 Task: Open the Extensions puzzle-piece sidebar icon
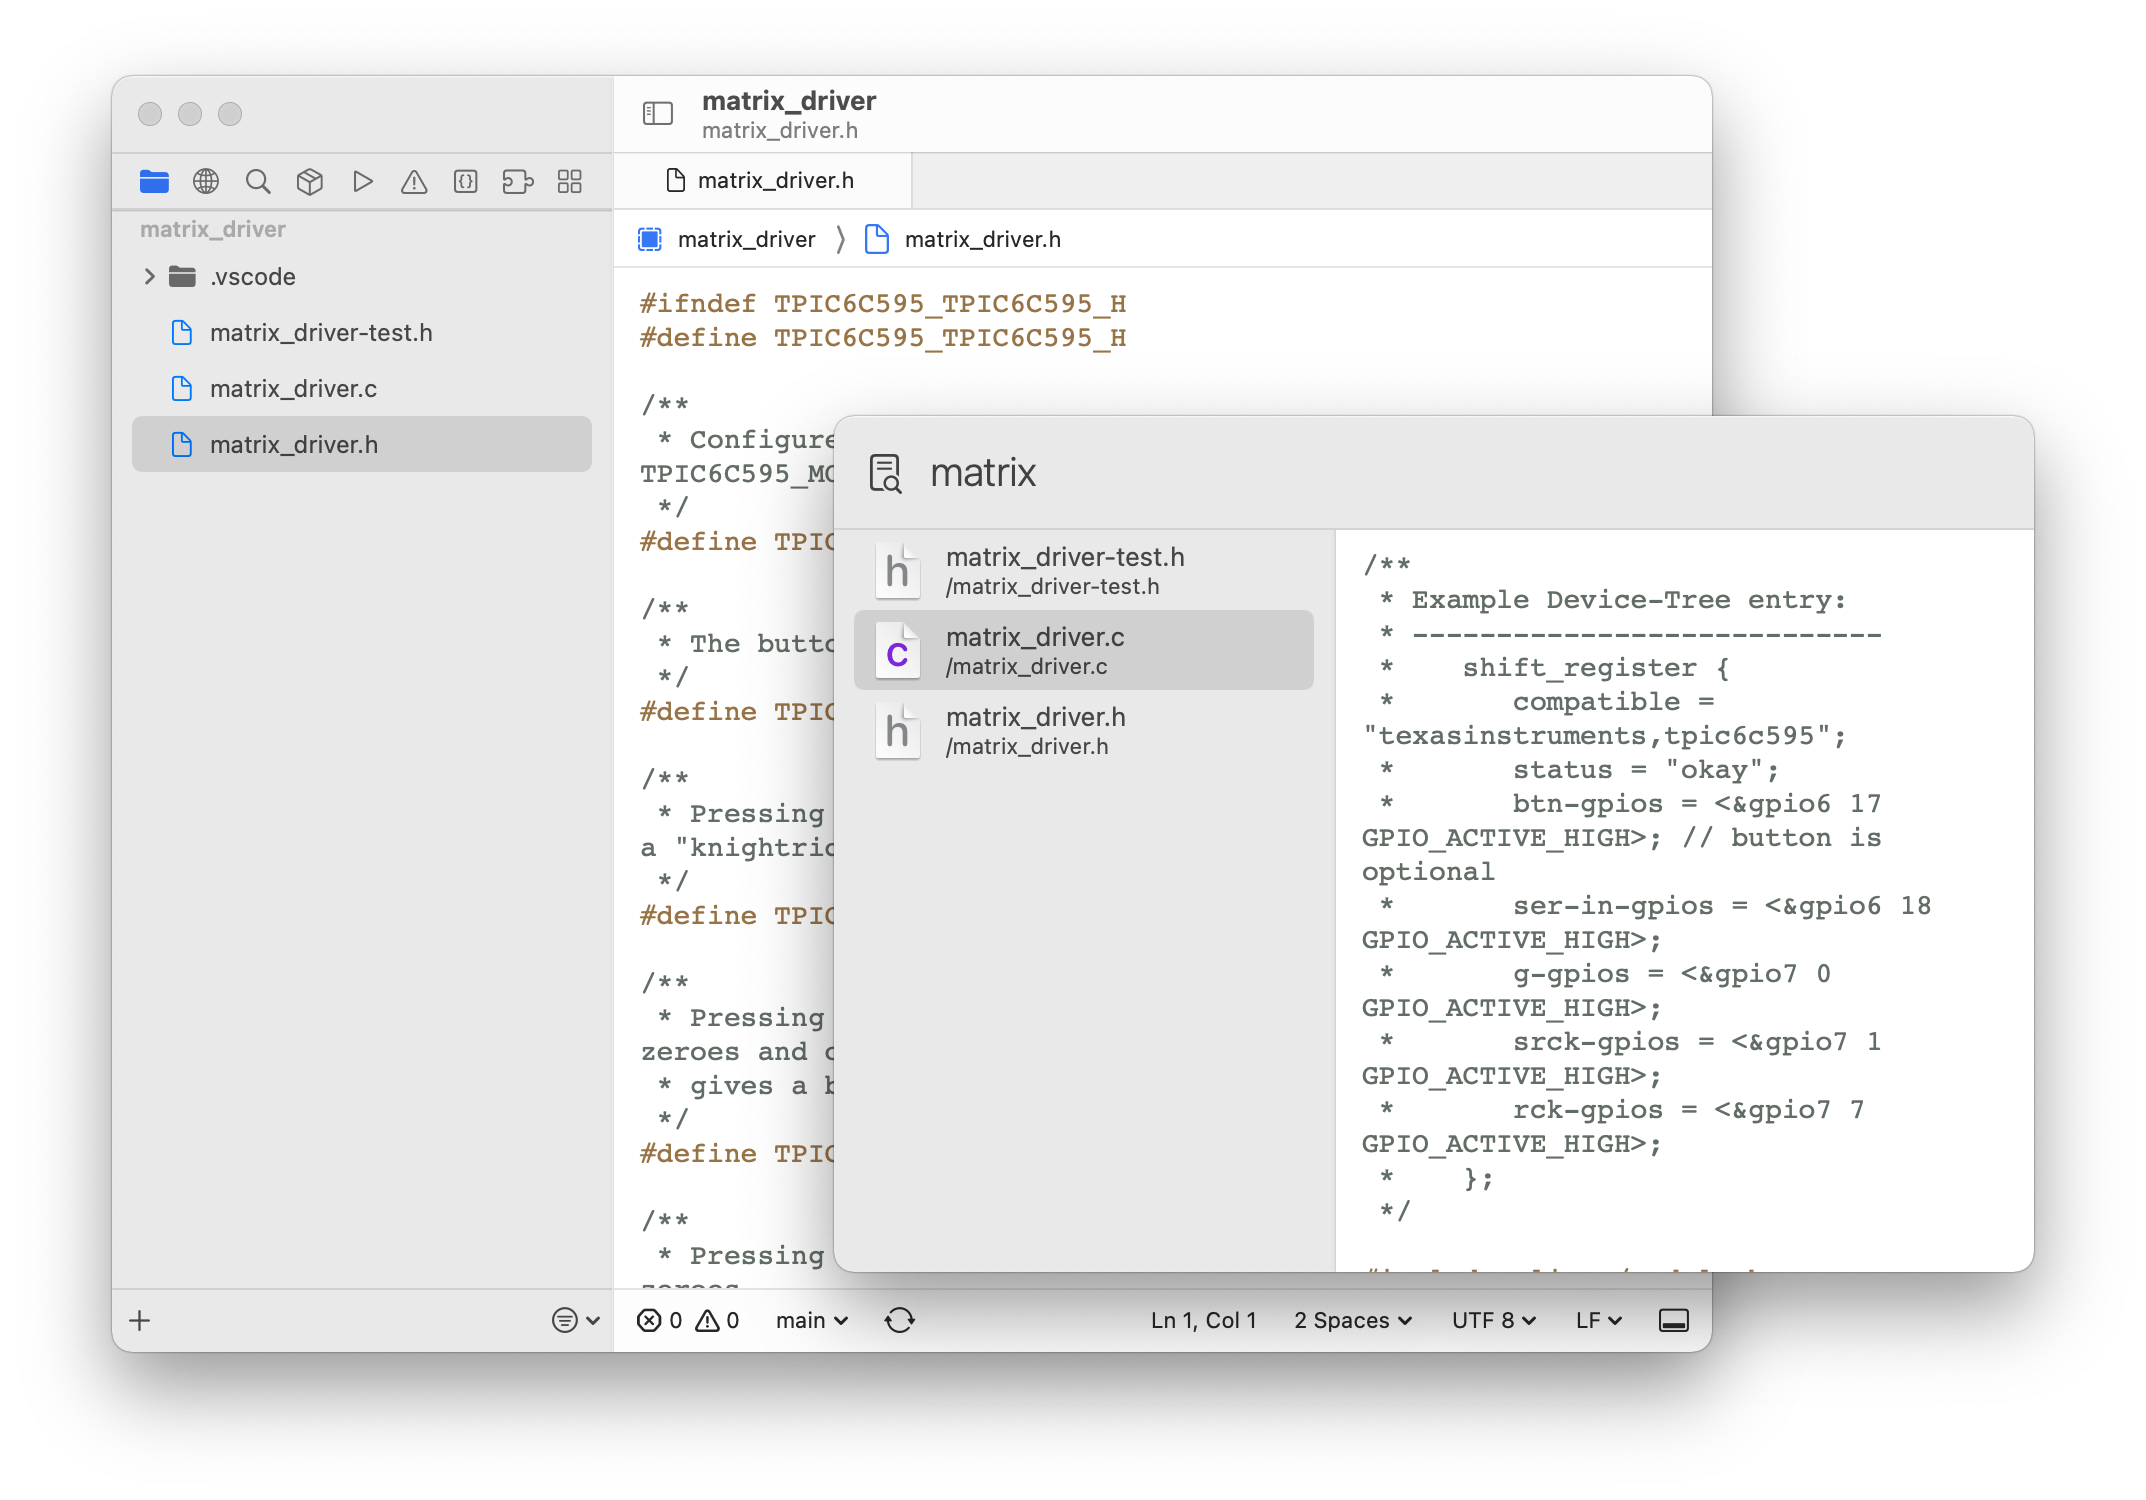click(518, 181)
